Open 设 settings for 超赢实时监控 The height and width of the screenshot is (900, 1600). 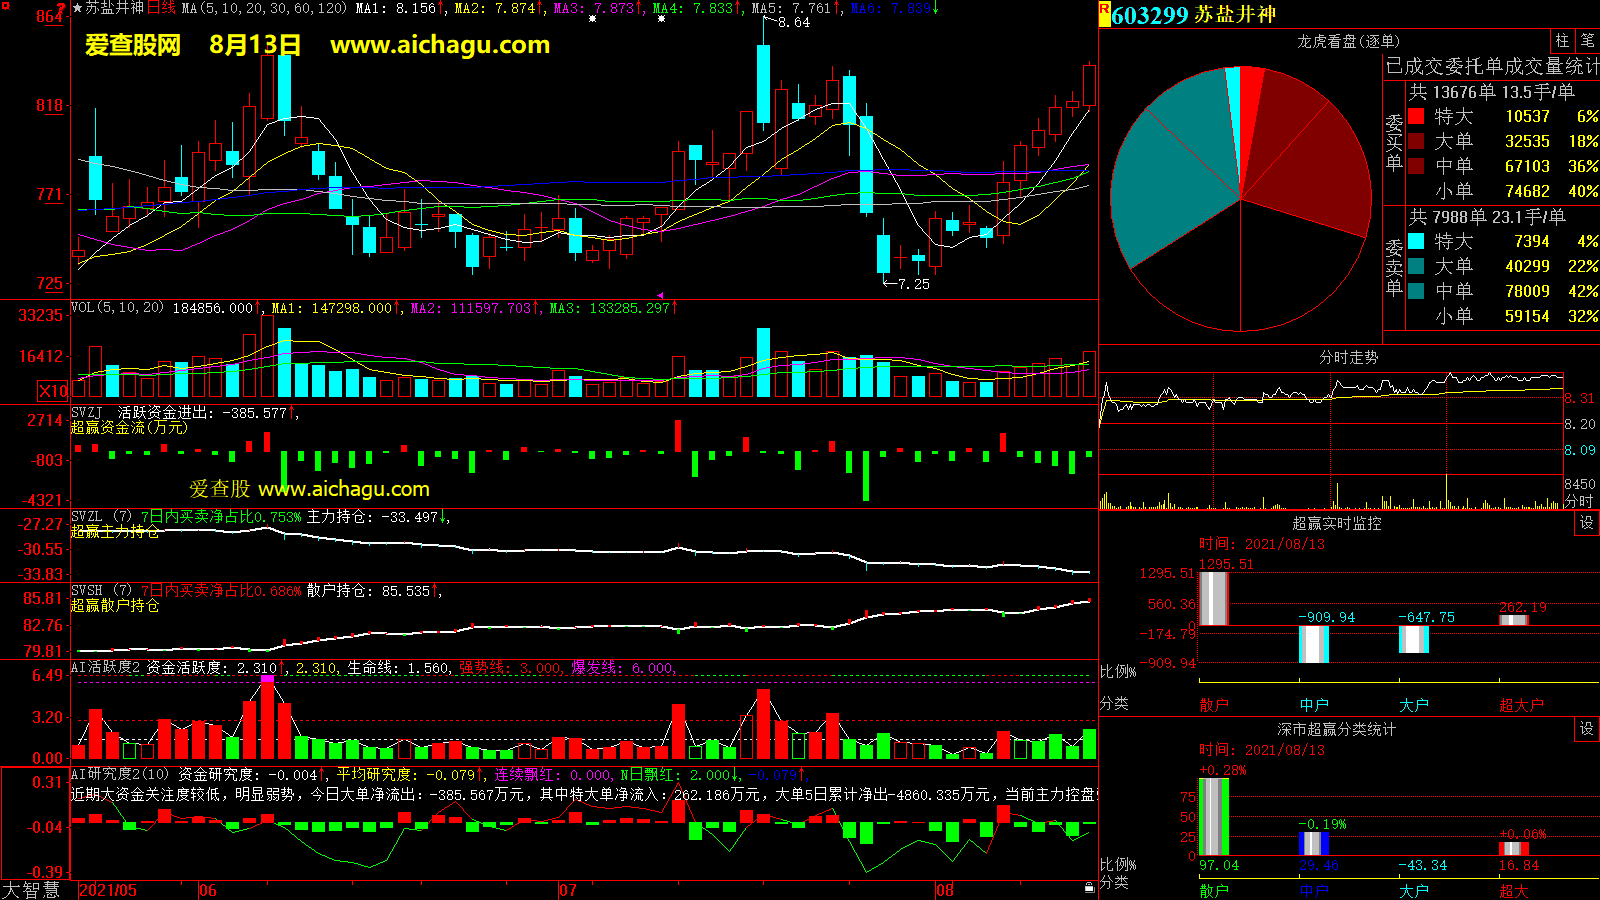coord(1586,523)
